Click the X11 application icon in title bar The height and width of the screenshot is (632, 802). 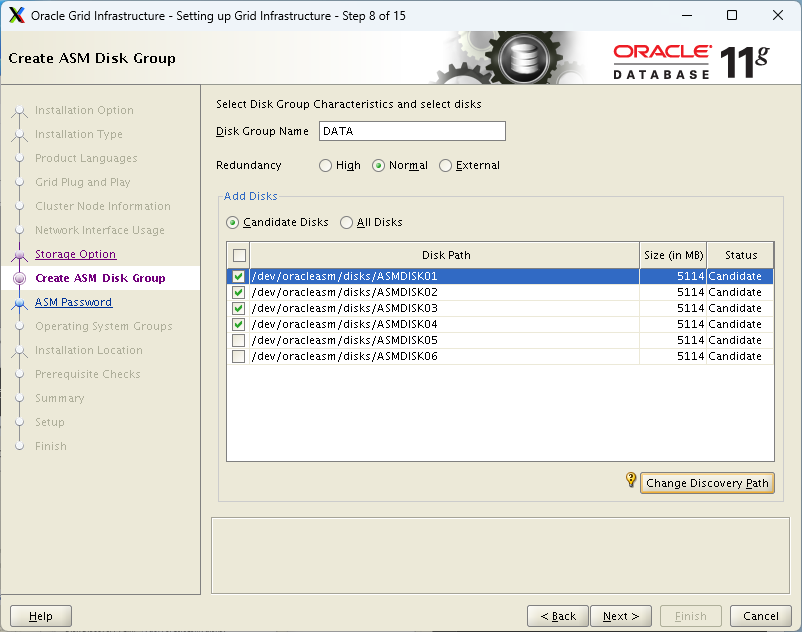(17, 15)
